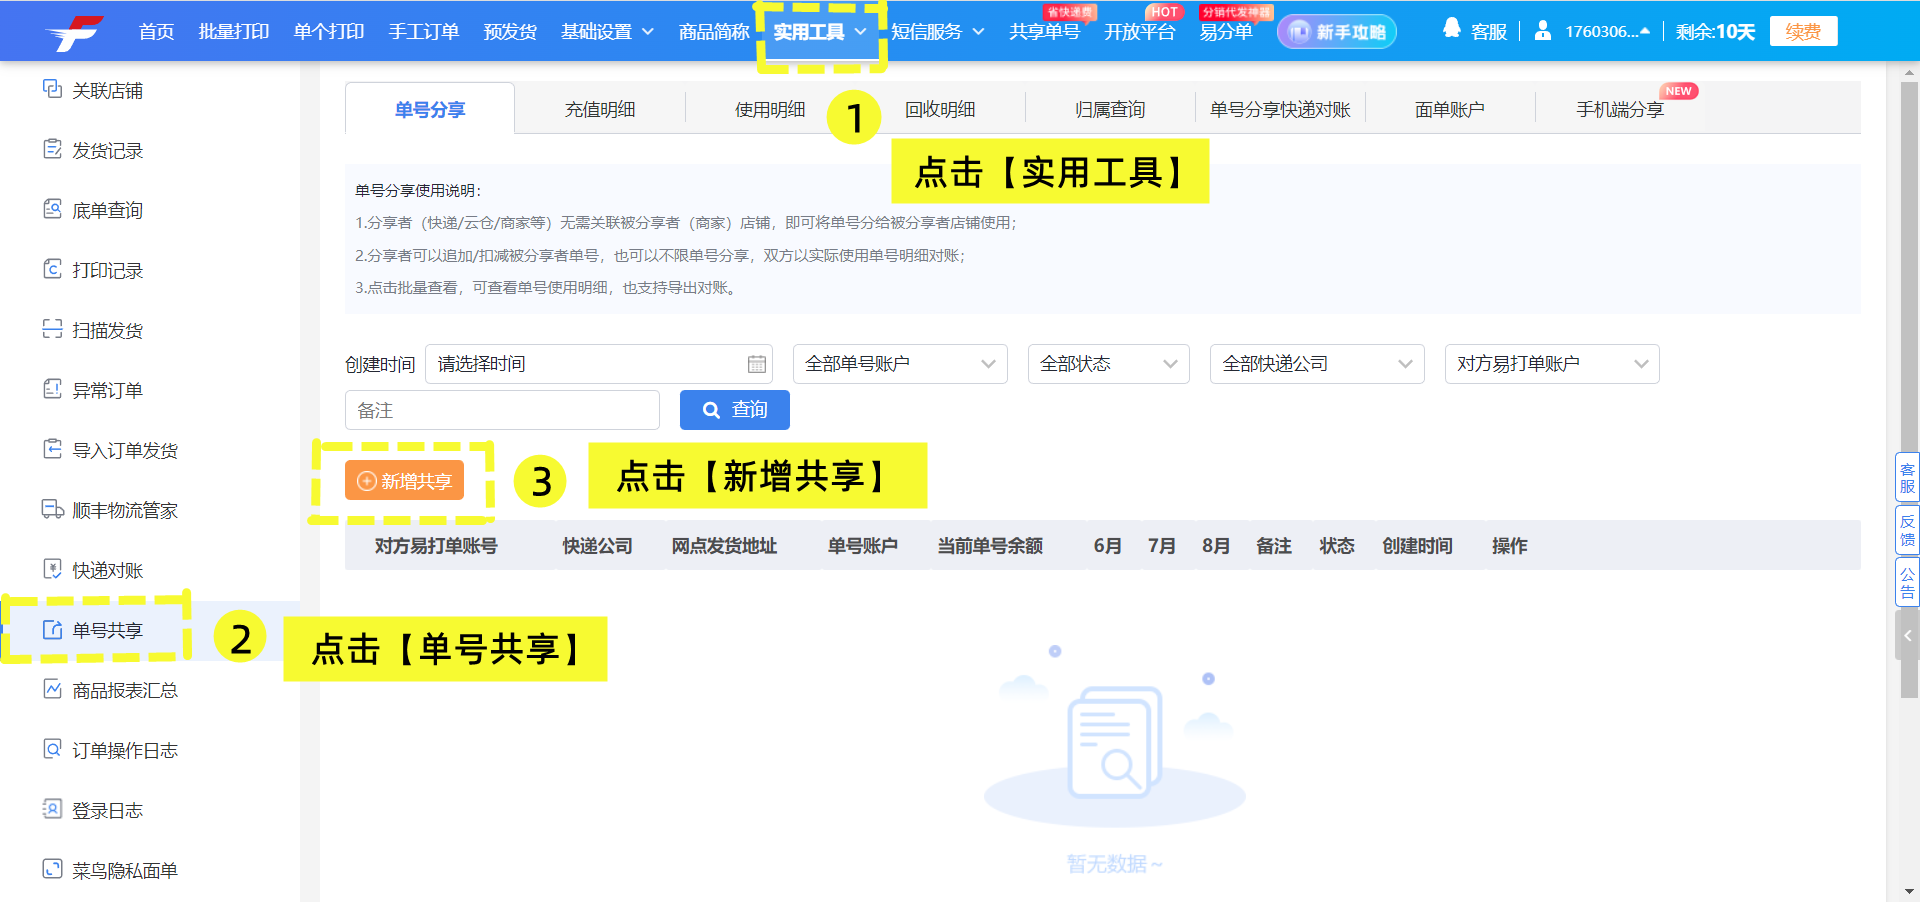Click the 新增共享 button

click(404, 481)
